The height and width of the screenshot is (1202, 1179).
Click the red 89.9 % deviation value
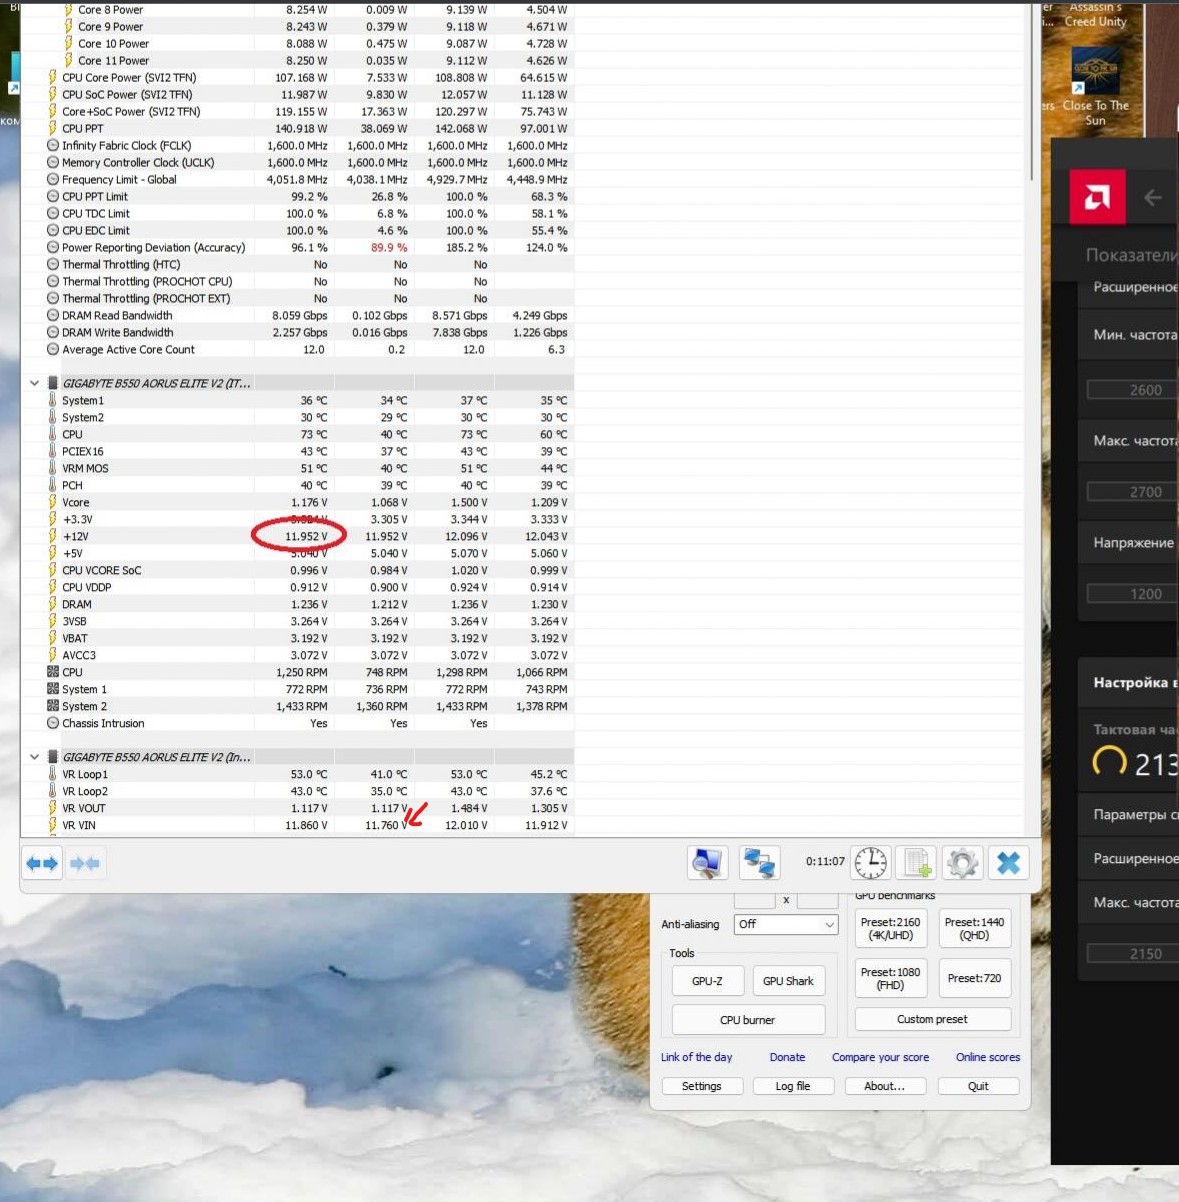(x=388, y=247)
